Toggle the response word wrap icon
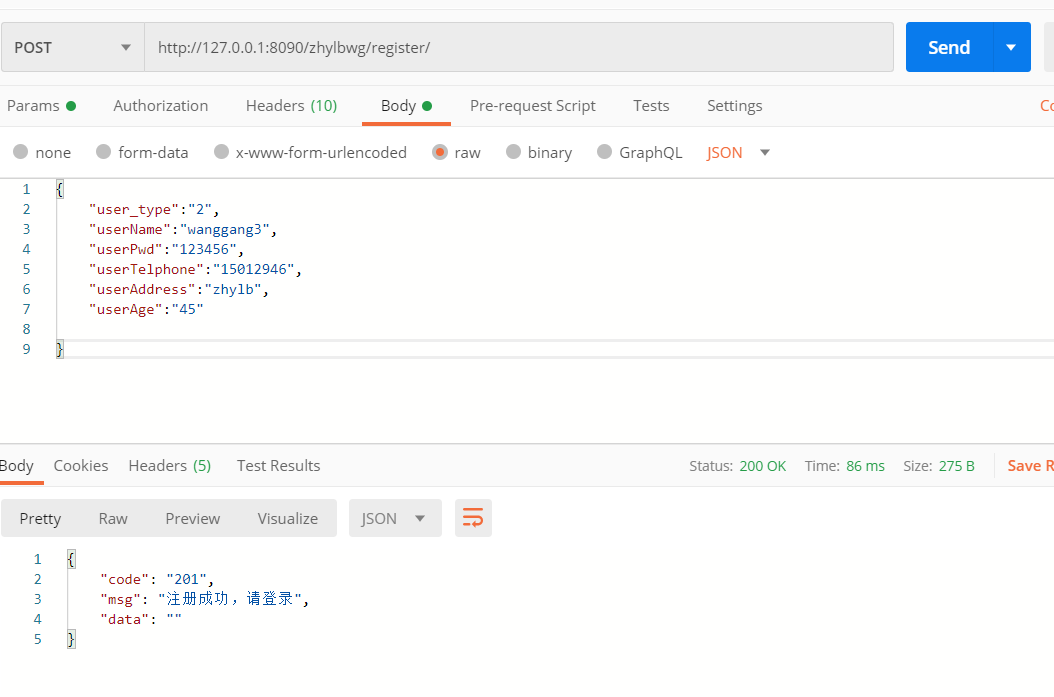 pyautogui.click(x=473, y=518)
